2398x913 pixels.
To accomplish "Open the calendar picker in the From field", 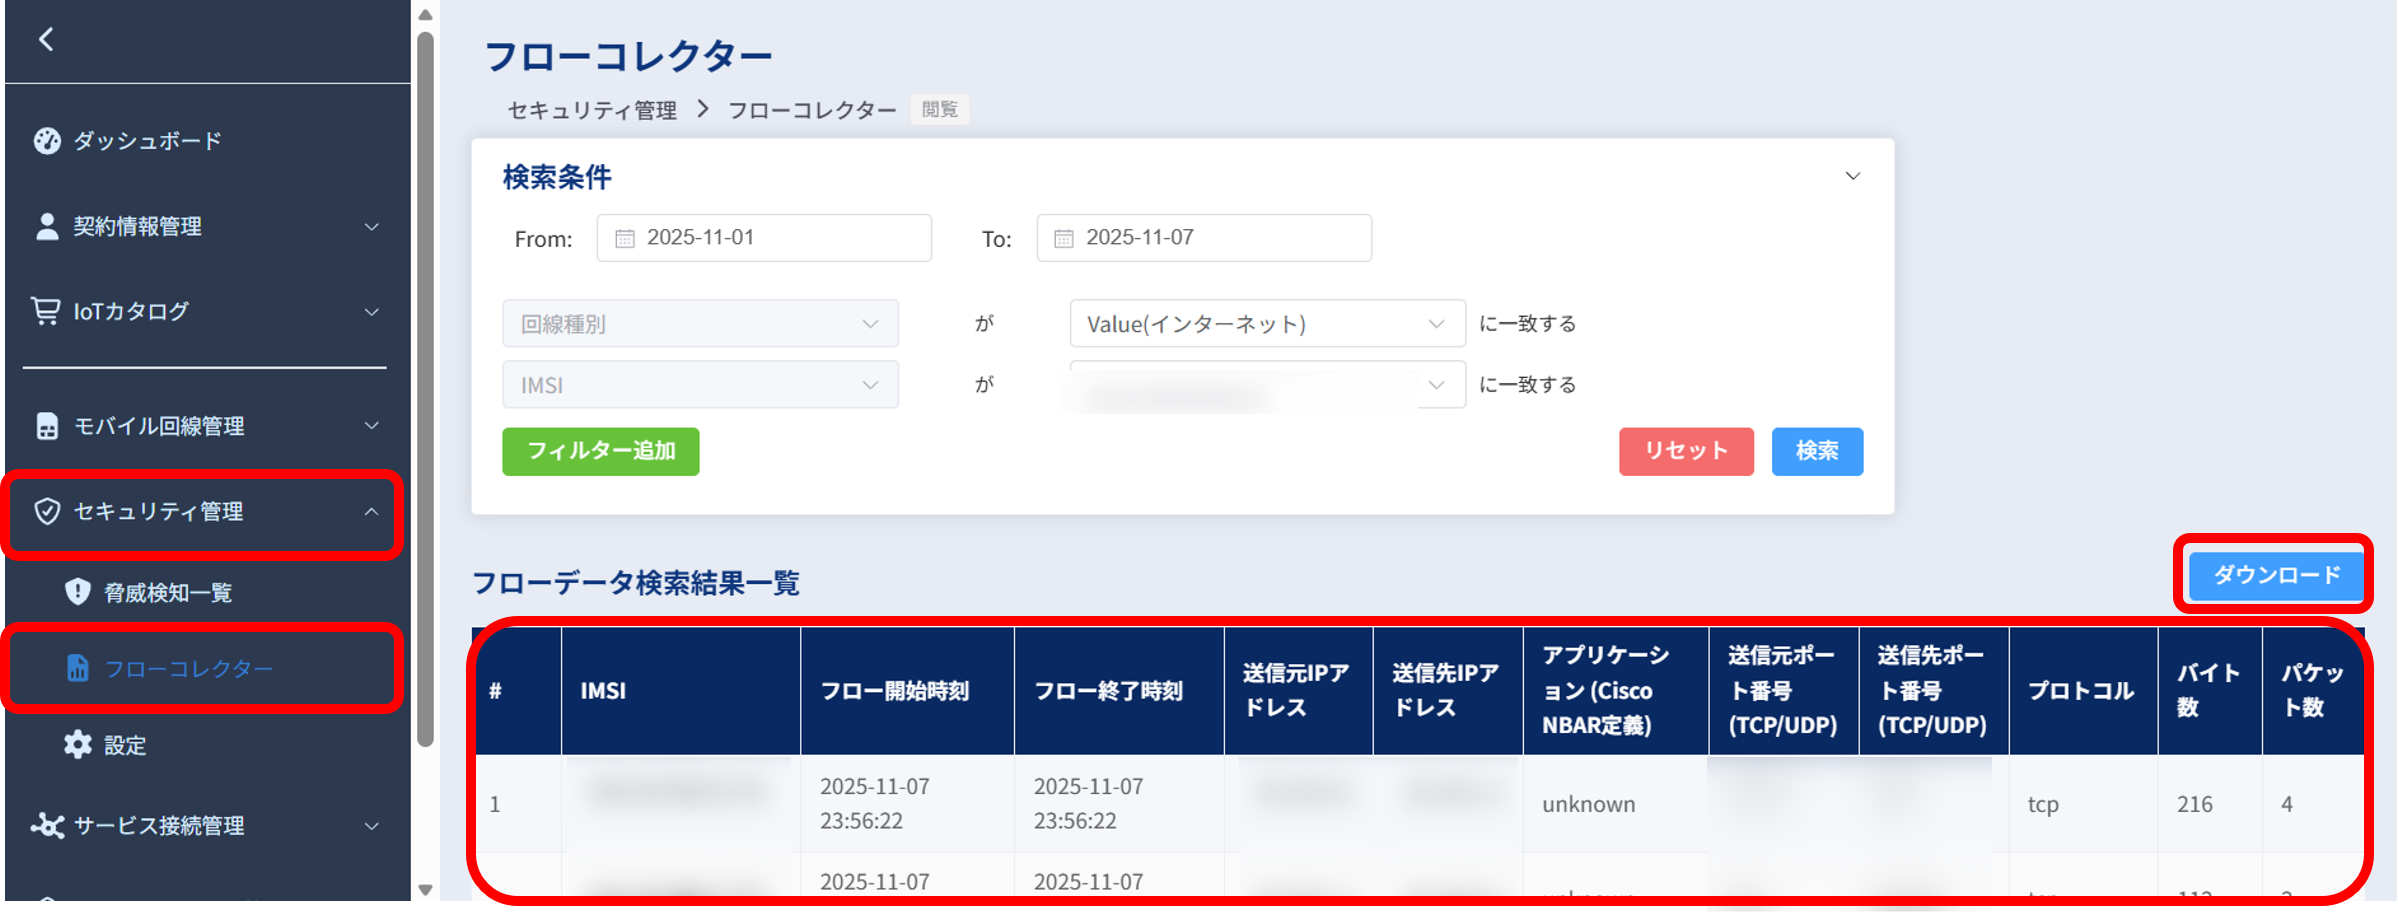I will (x=625, y=237).
